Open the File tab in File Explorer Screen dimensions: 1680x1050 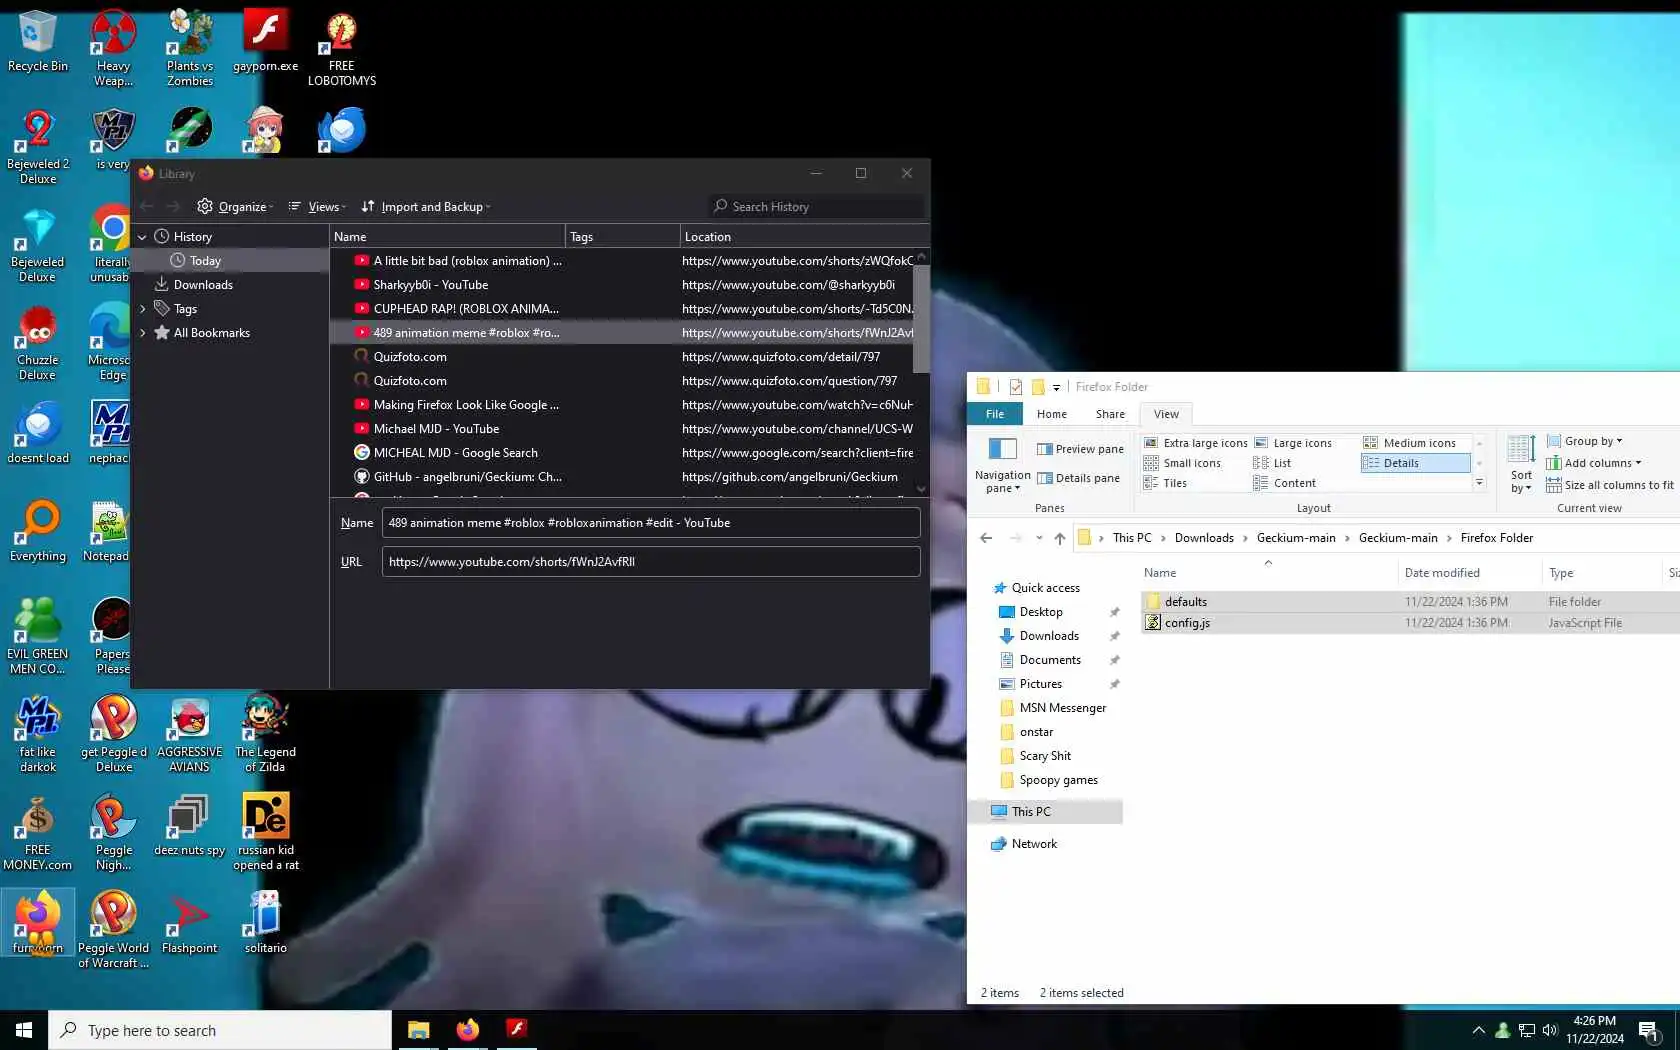tap(994, 414)
